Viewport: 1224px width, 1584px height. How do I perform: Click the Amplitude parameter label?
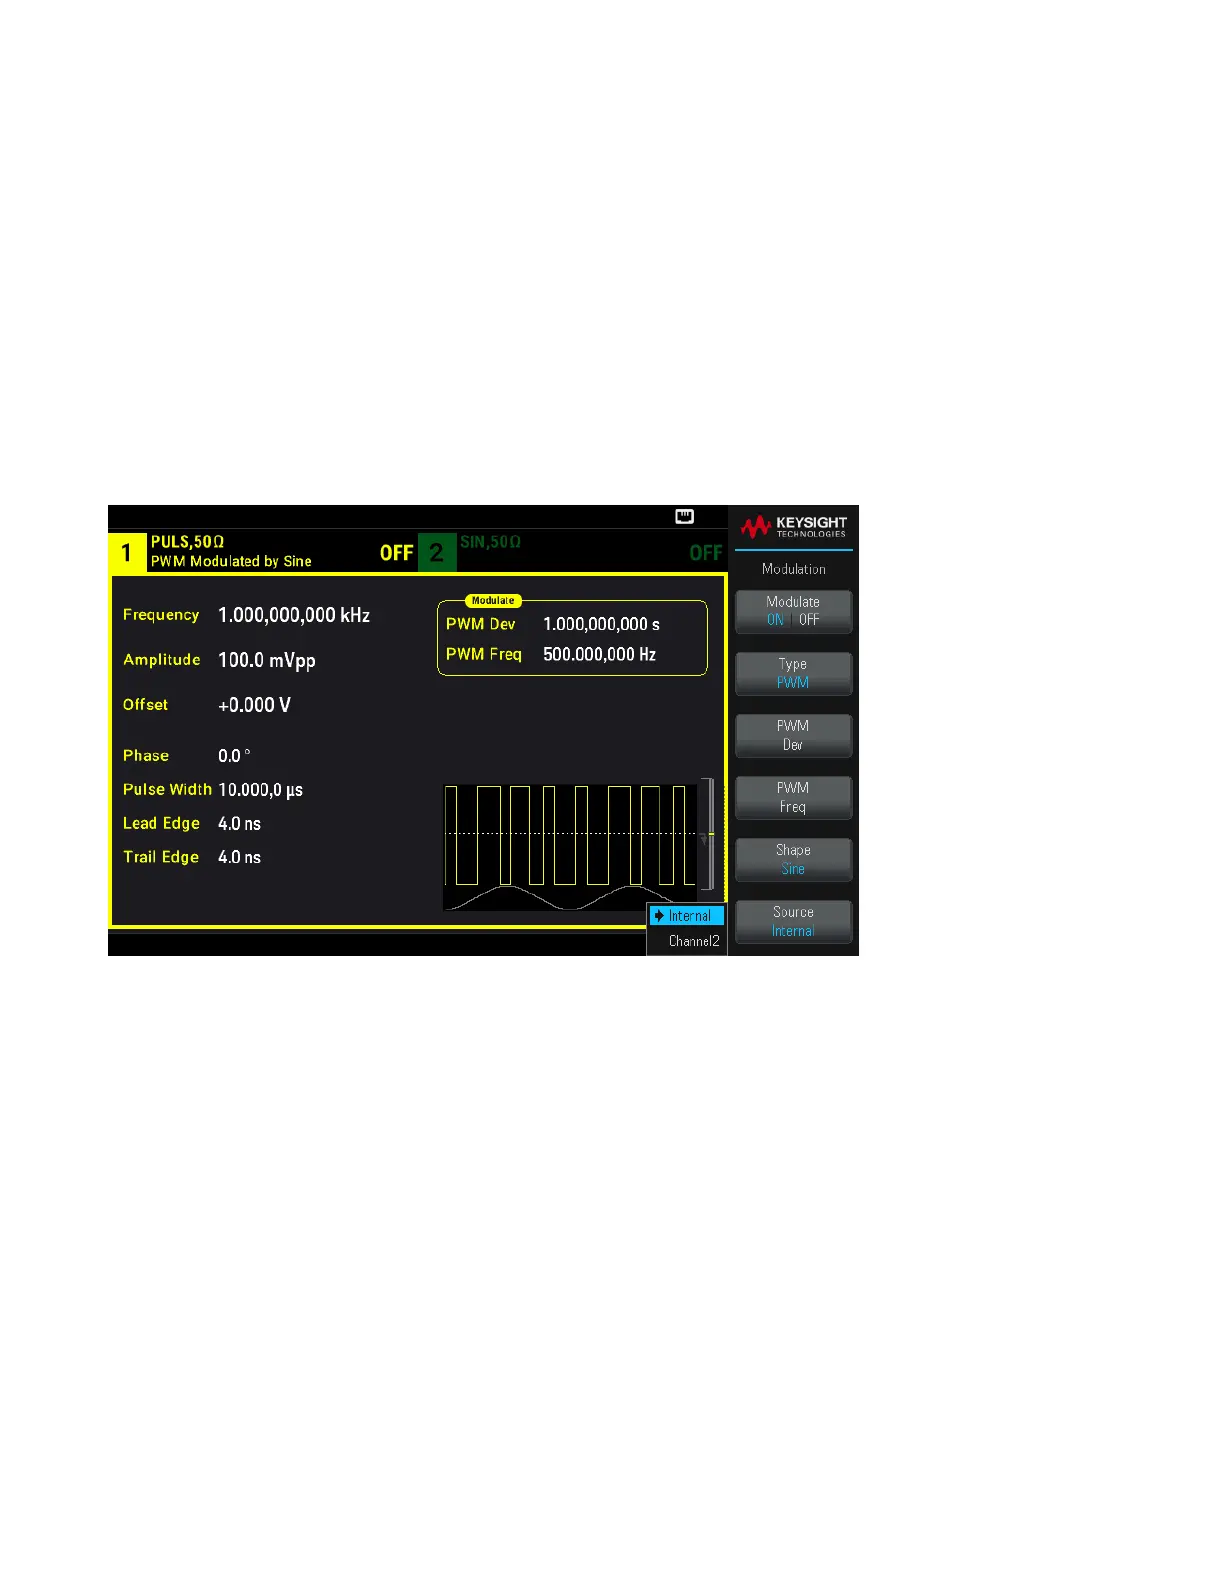pos(162,660)
